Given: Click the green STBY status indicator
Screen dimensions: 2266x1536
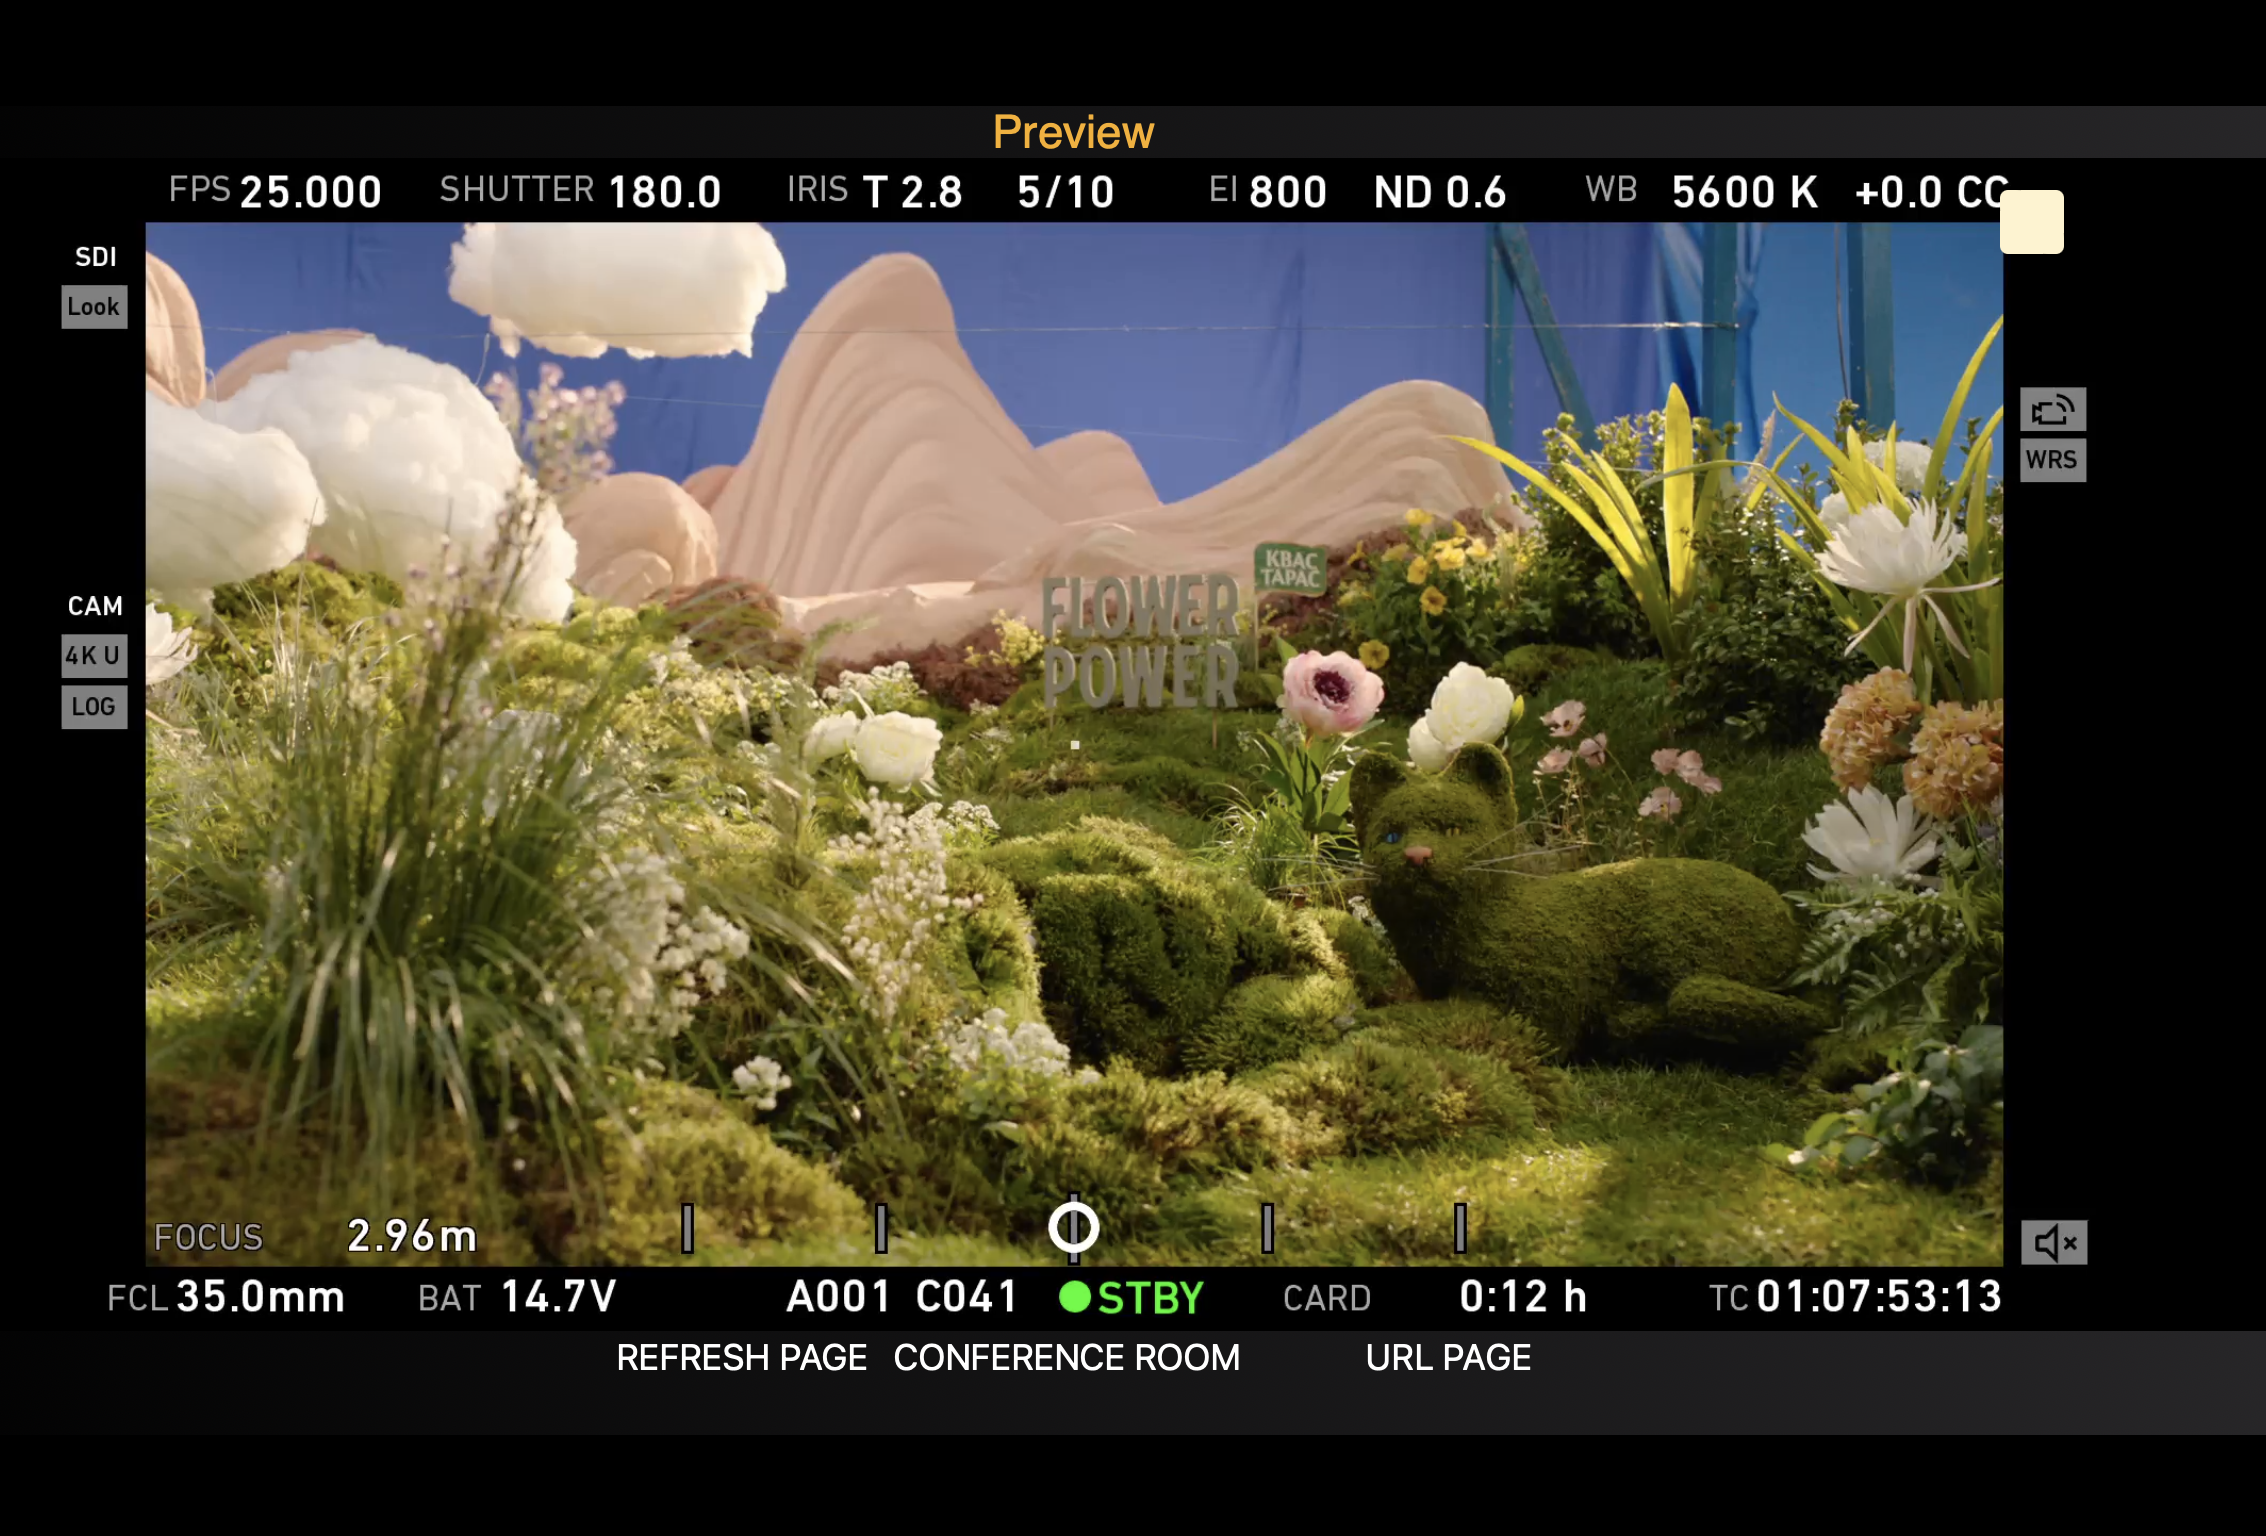Looking at the screenshot, I should (1132, 1297).
